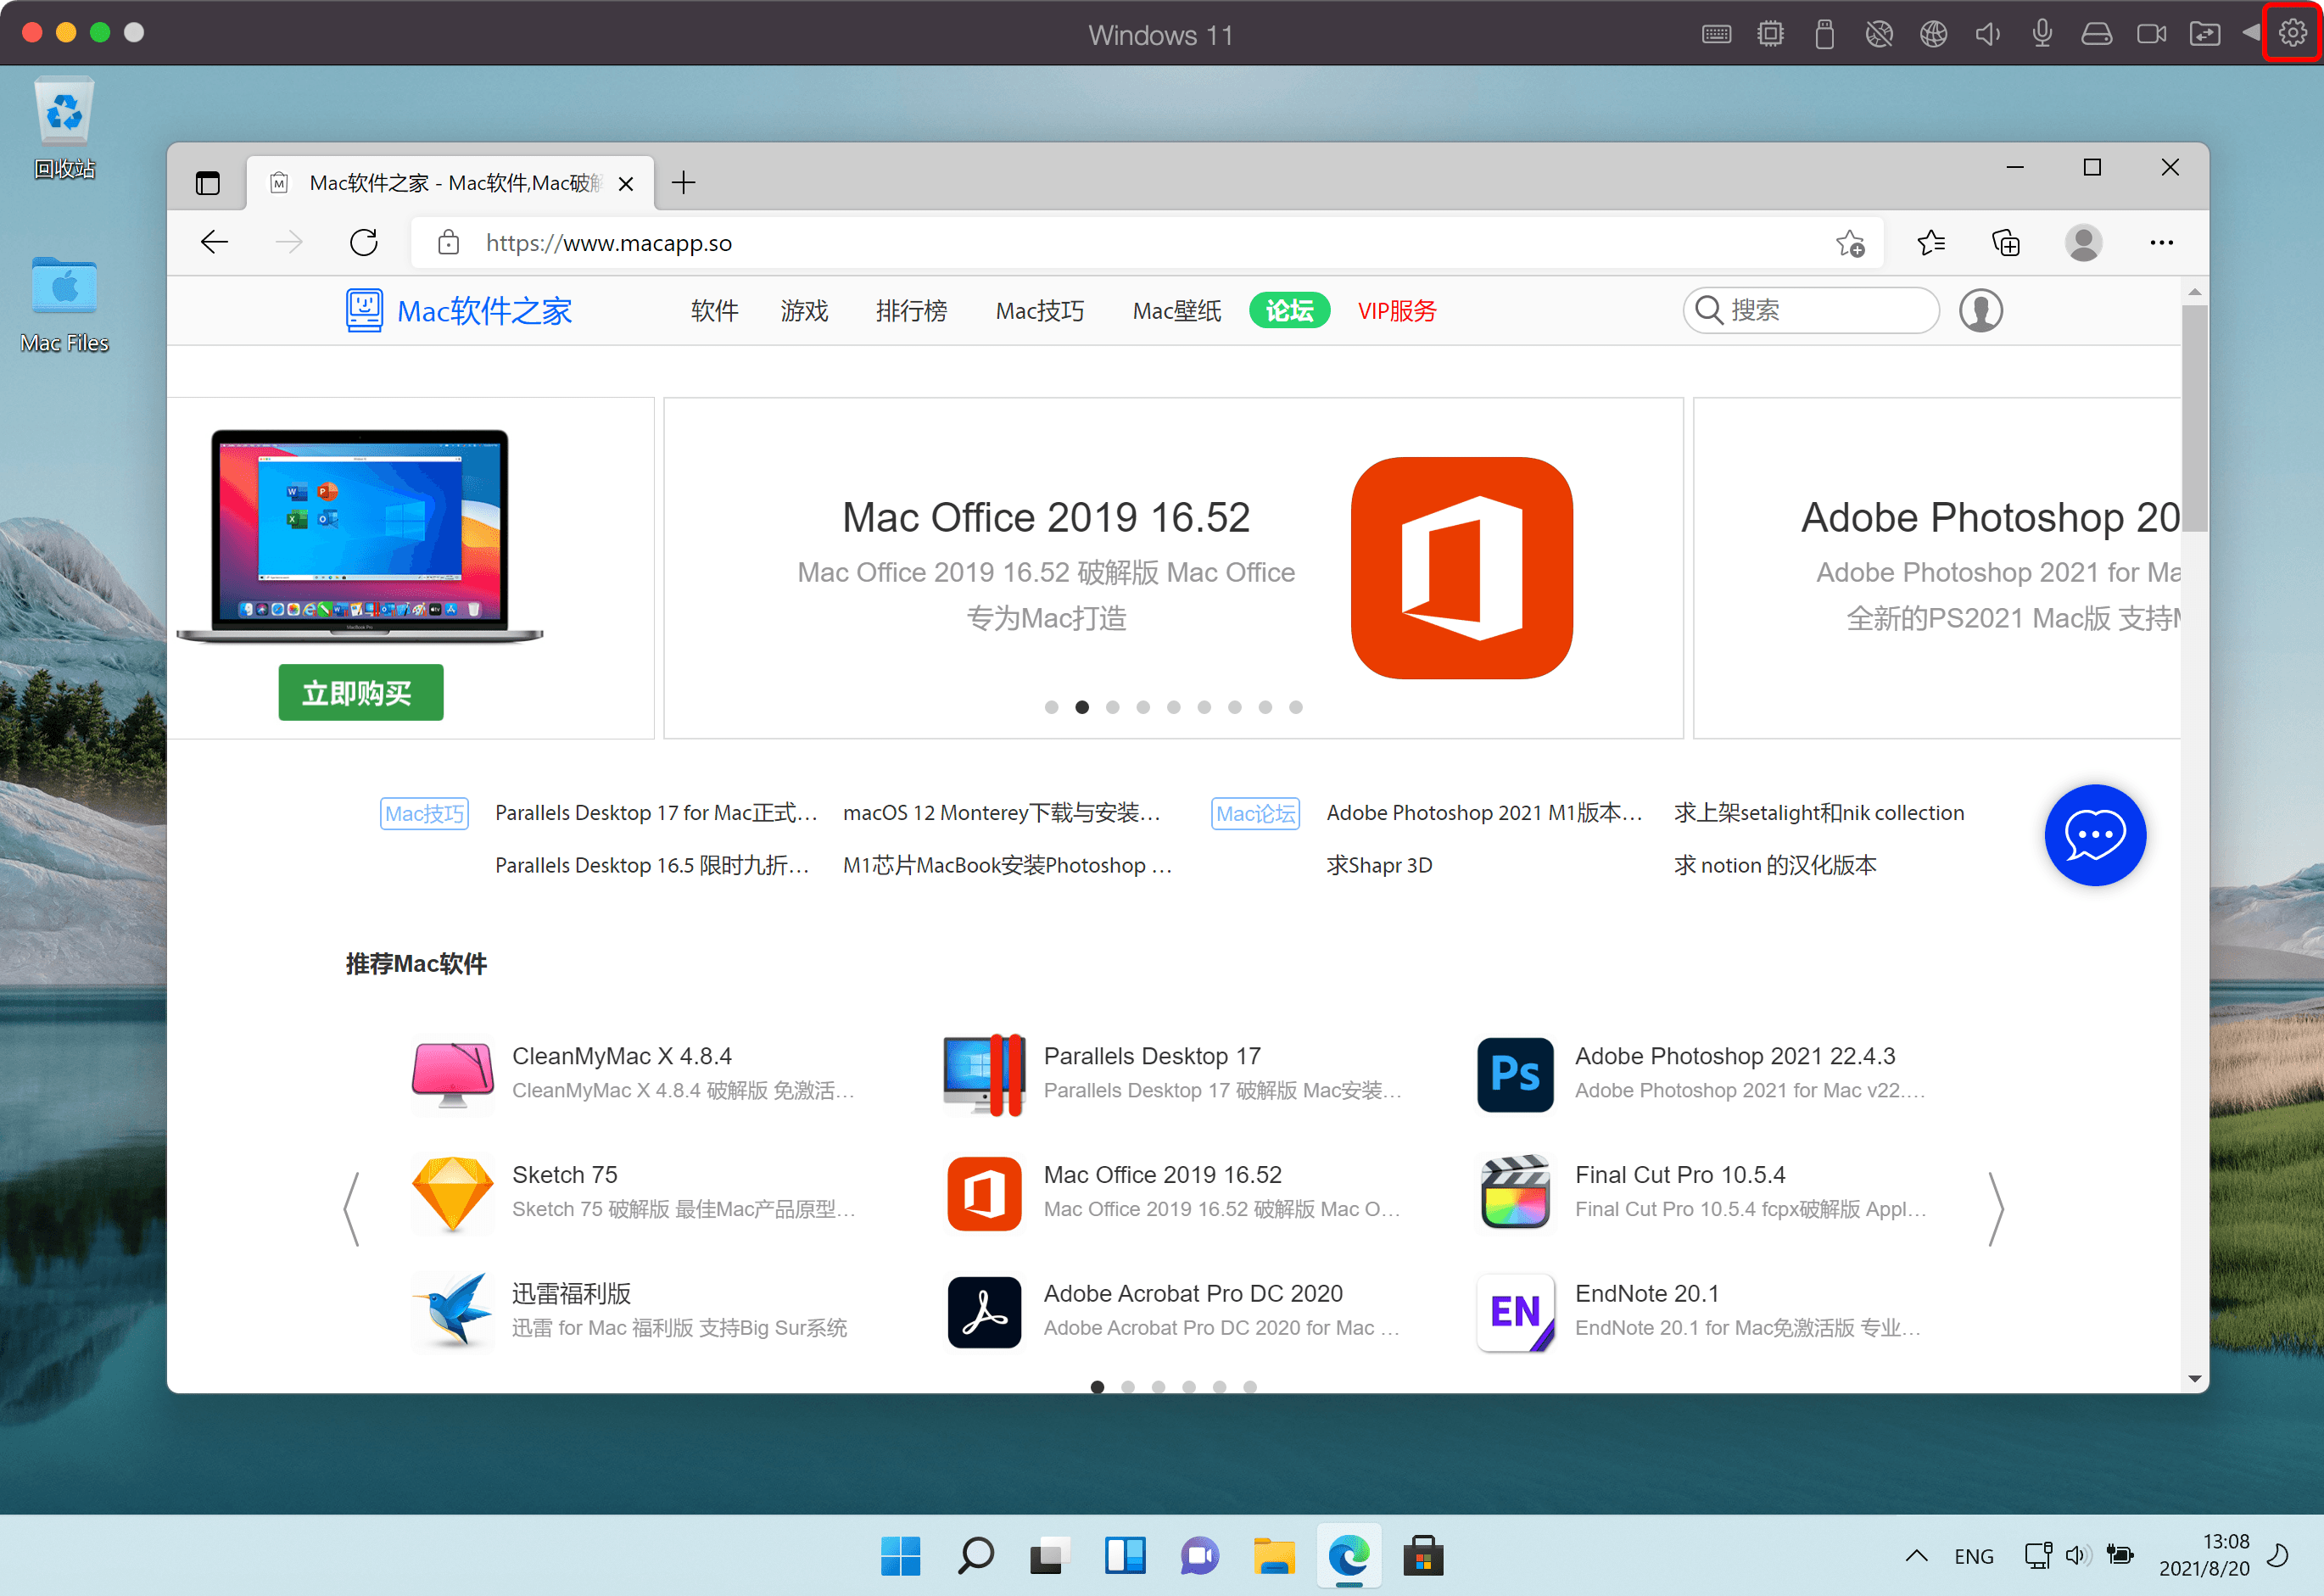Screen dimensions: 2324x1596
Task: Show next recommended software page arrow
Action: [1996, 1209]
